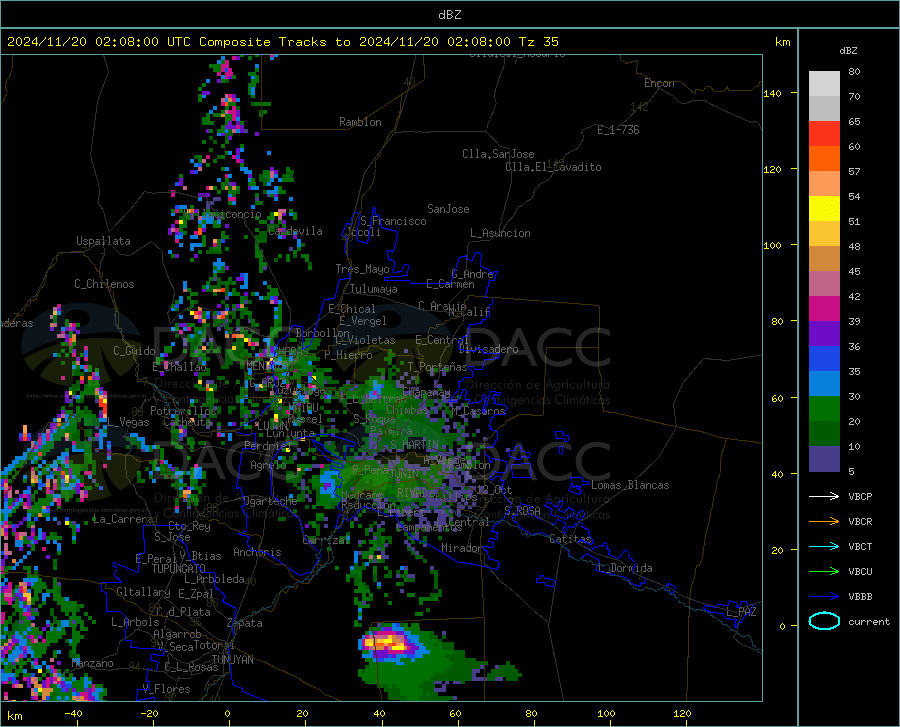The image size is (900, 727).
Task: Click the Encon map label
Action: tap(659, 83)
